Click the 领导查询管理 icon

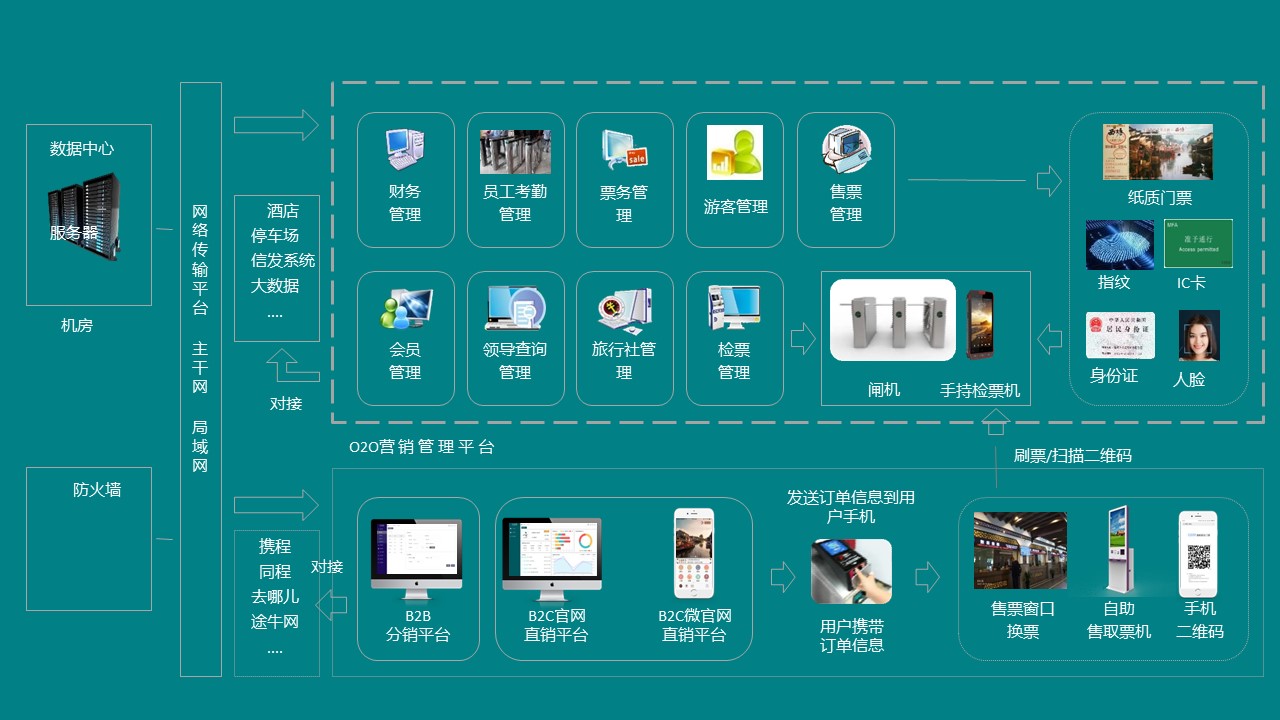point(515,308)
